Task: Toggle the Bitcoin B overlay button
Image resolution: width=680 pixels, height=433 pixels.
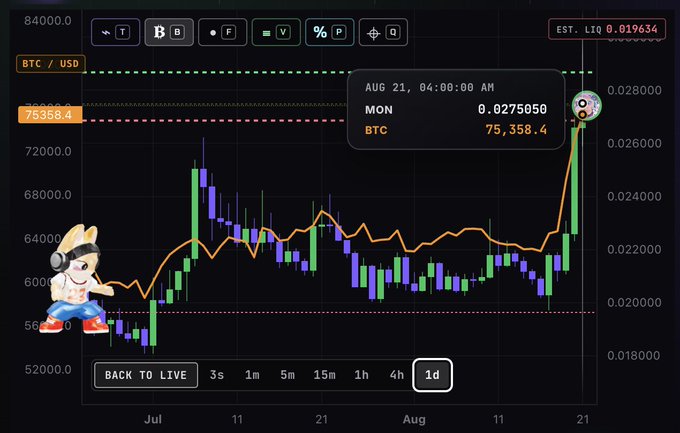Action: pos(169,32)
